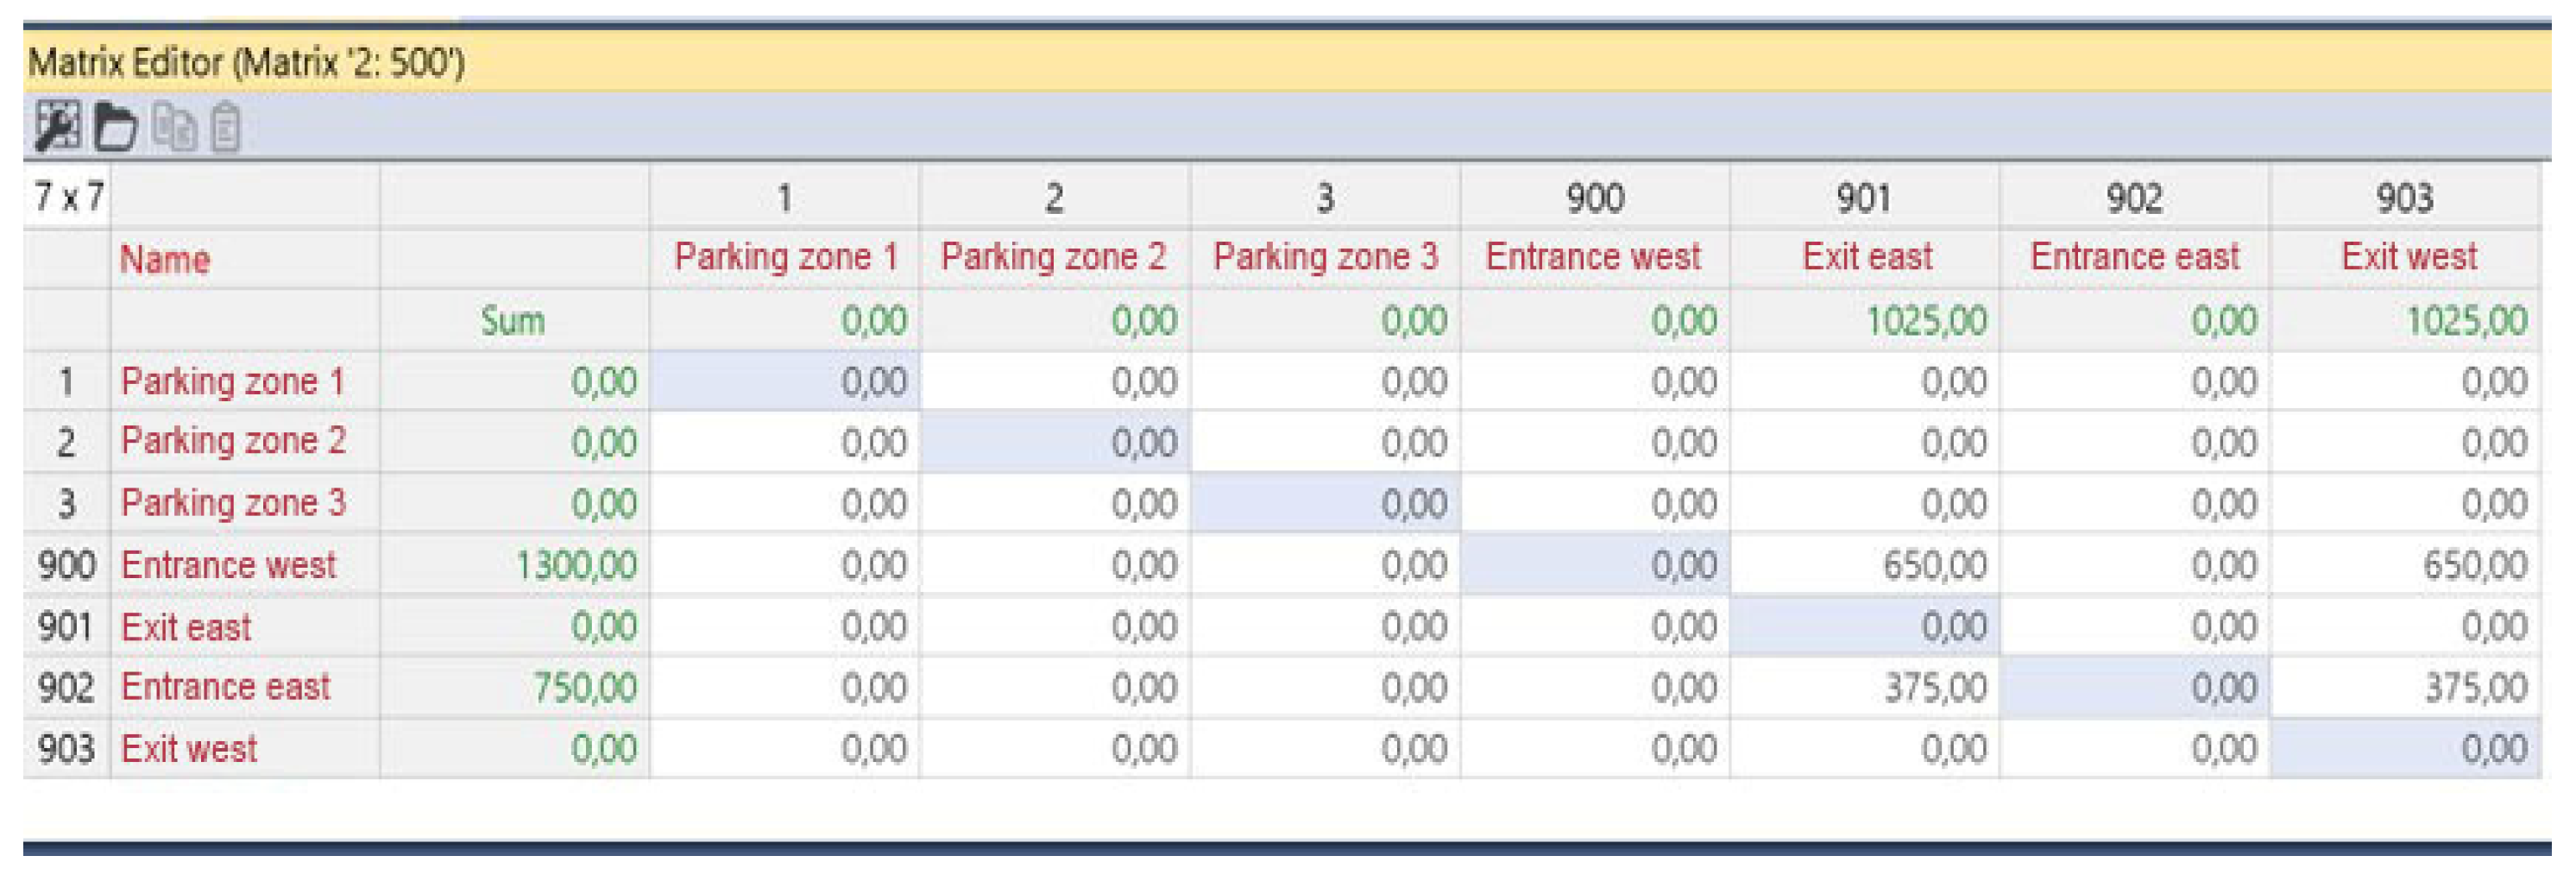Screen dimensions: 2576x881
Task: Select row header 902 Entrance east
Action: pos(225,687)
